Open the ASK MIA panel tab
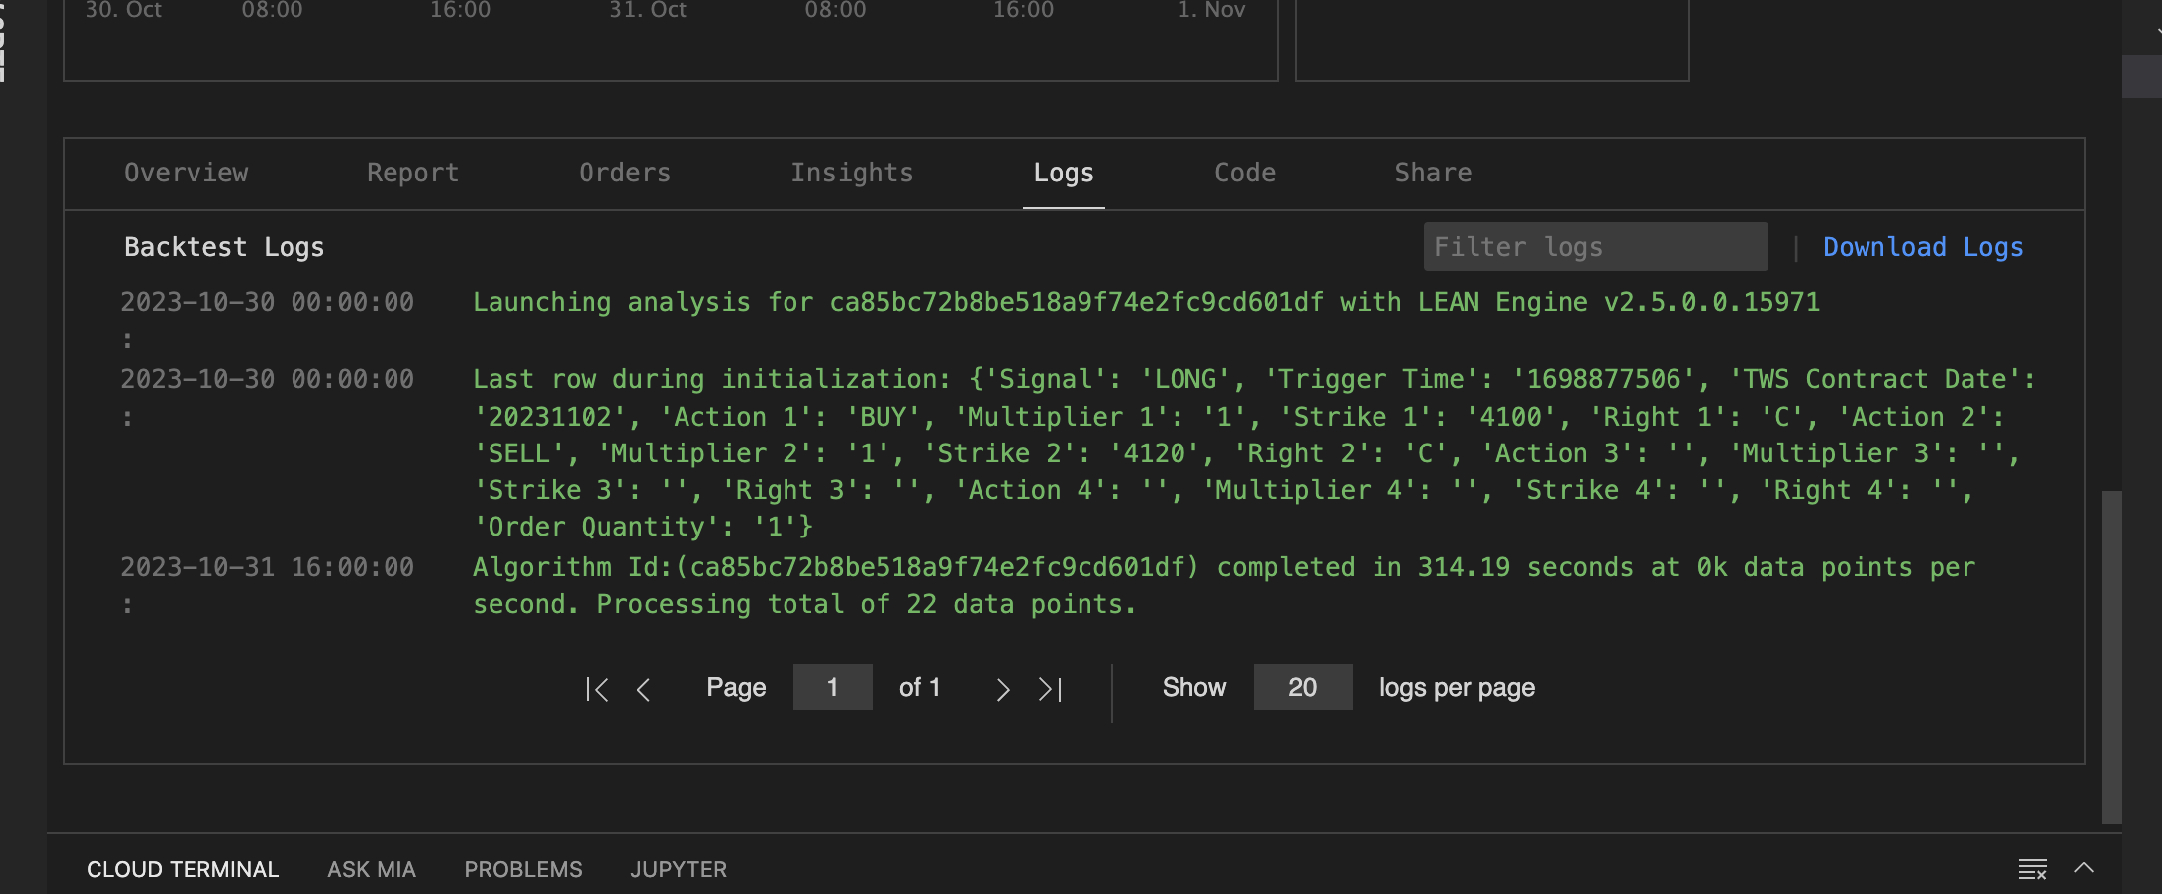2162x894 pixels. pyautogui.click(x=371, y=869)
